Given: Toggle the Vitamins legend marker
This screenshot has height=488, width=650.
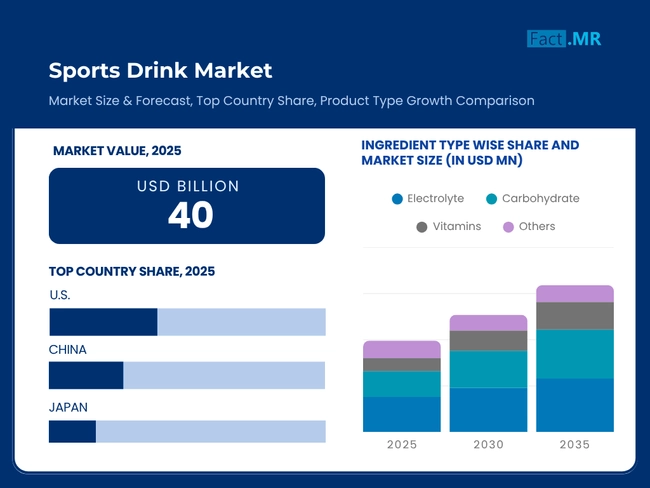Looking at the screenshot, I should 421,227.
